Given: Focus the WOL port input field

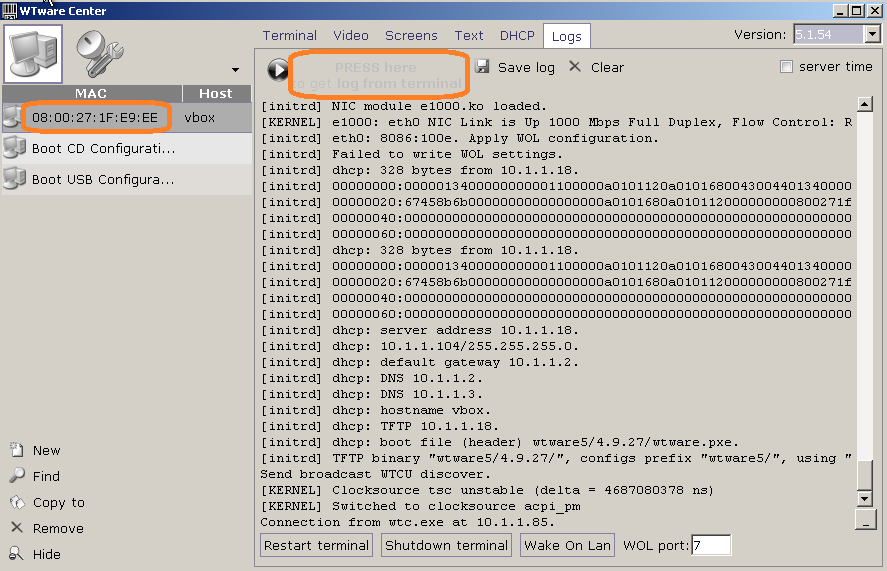Looking at the screenshot, I should click(711, 545).
